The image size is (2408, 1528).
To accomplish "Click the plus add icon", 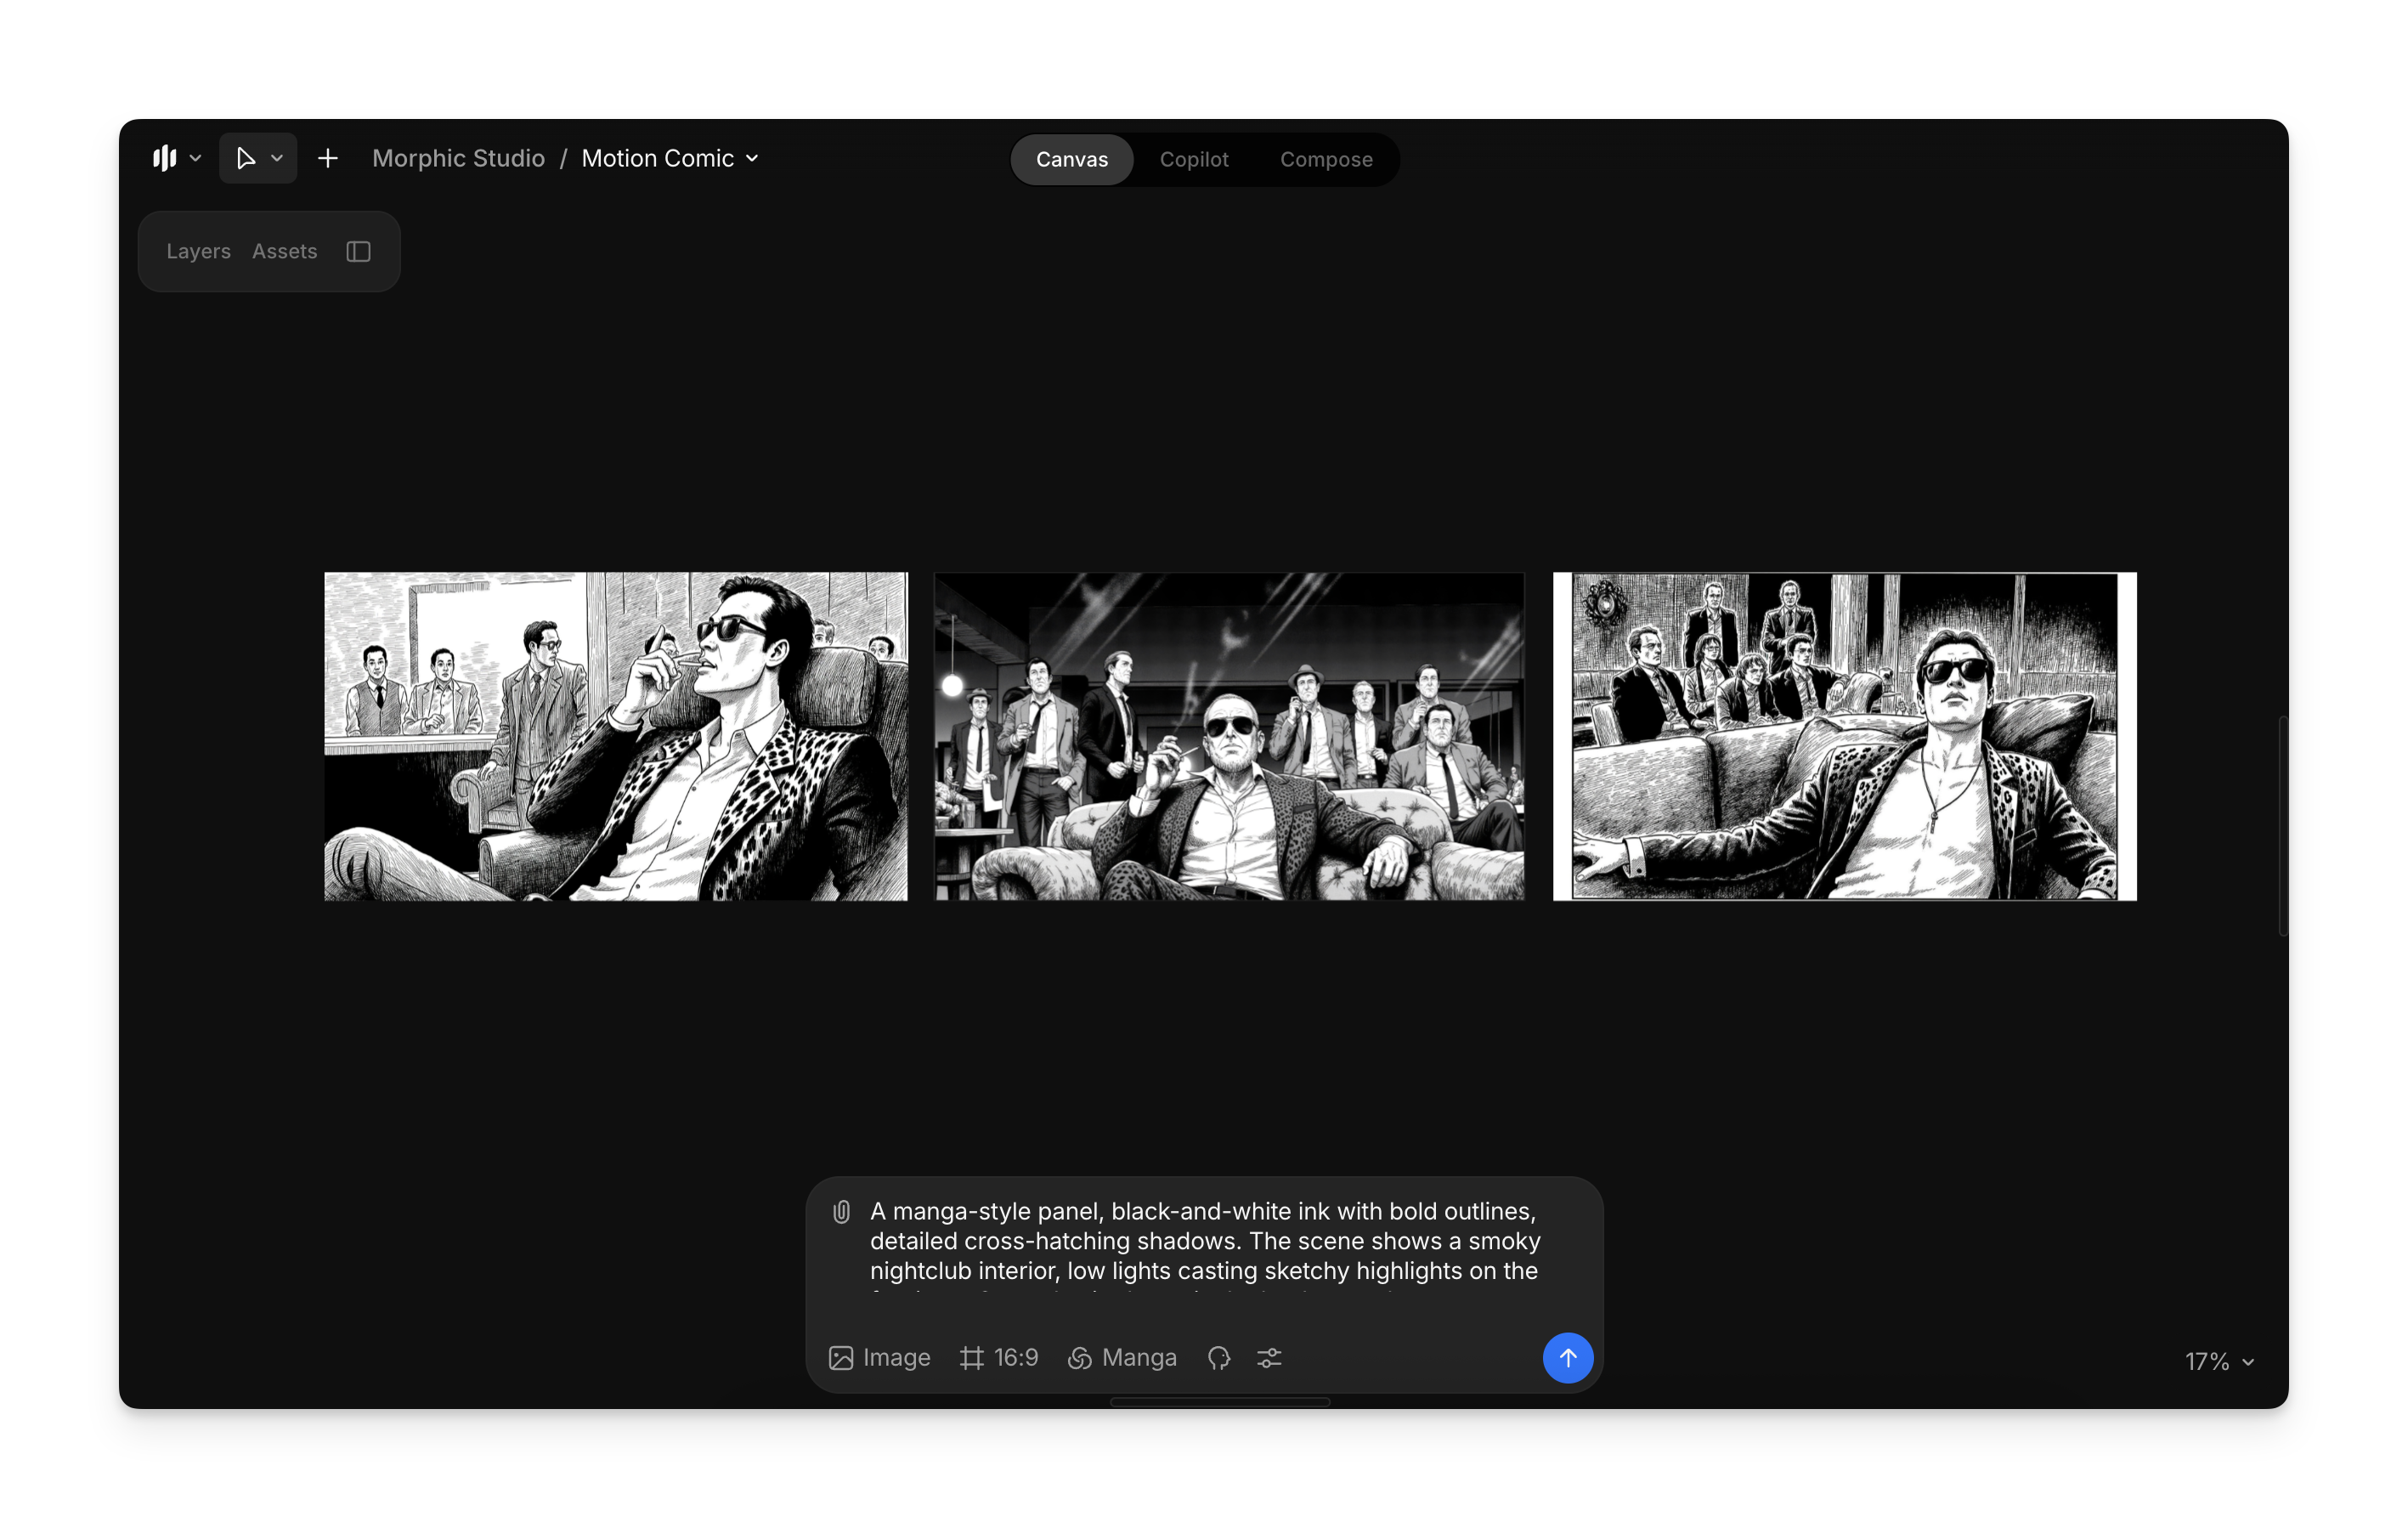I will tap(328, 158).
